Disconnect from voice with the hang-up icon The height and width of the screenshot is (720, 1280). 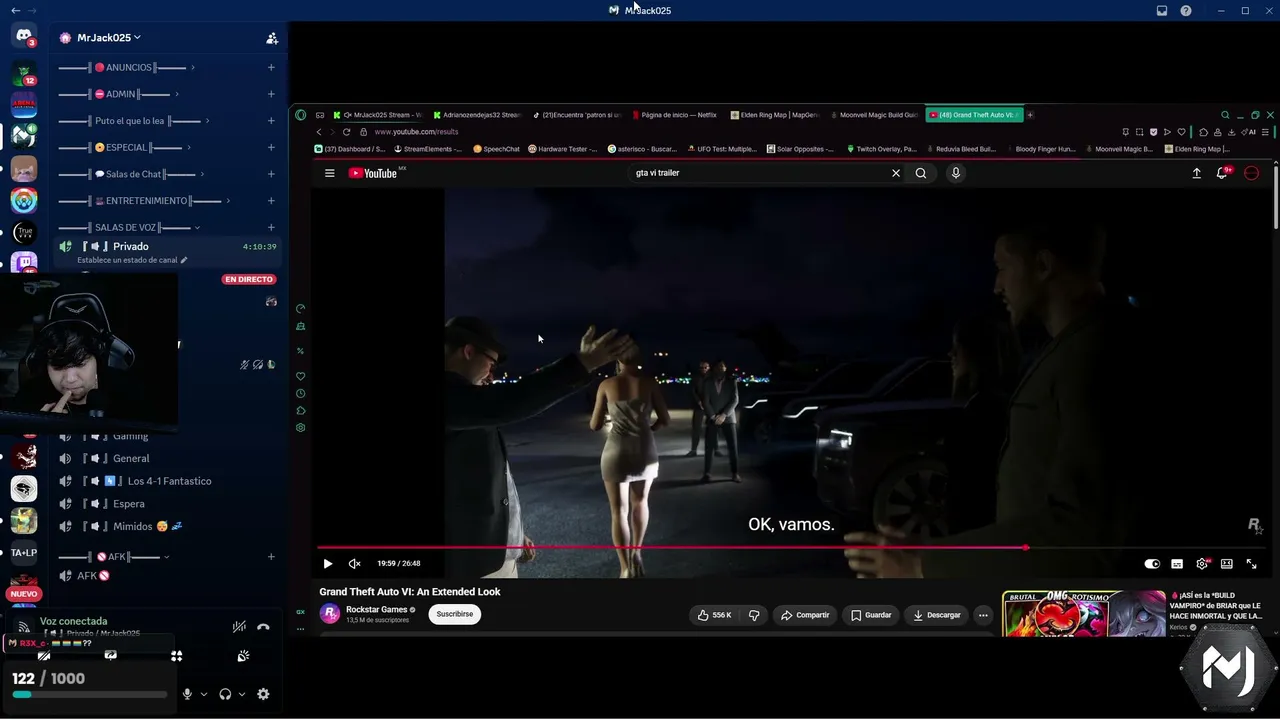coord(263,627)
